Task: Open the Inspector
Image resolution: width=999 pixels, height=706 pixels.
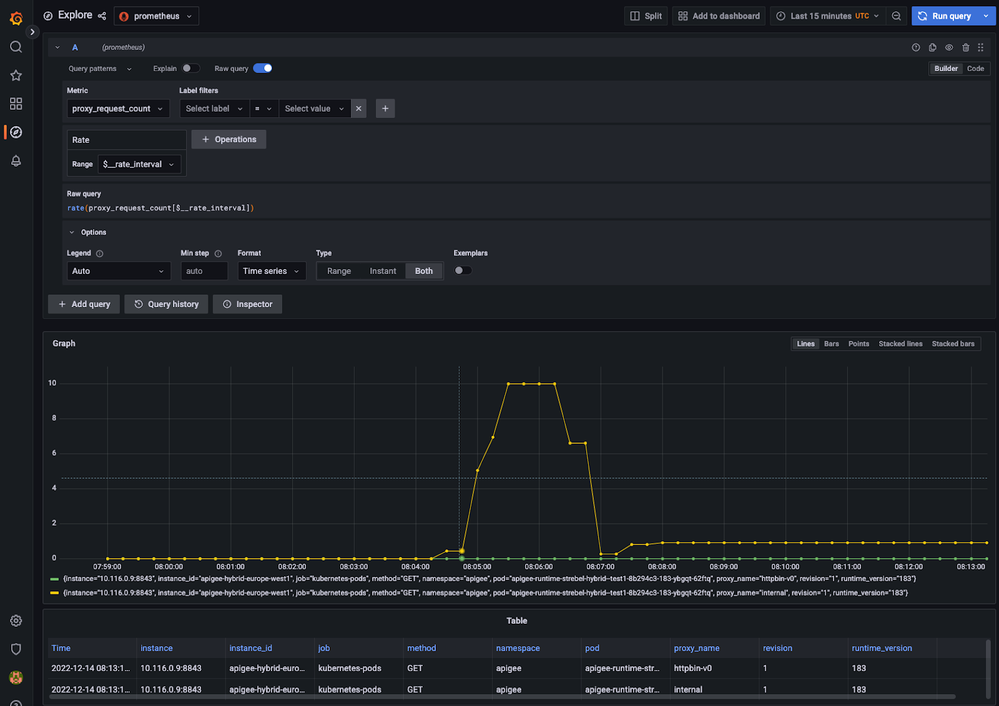Action: [x=247, y=304]
